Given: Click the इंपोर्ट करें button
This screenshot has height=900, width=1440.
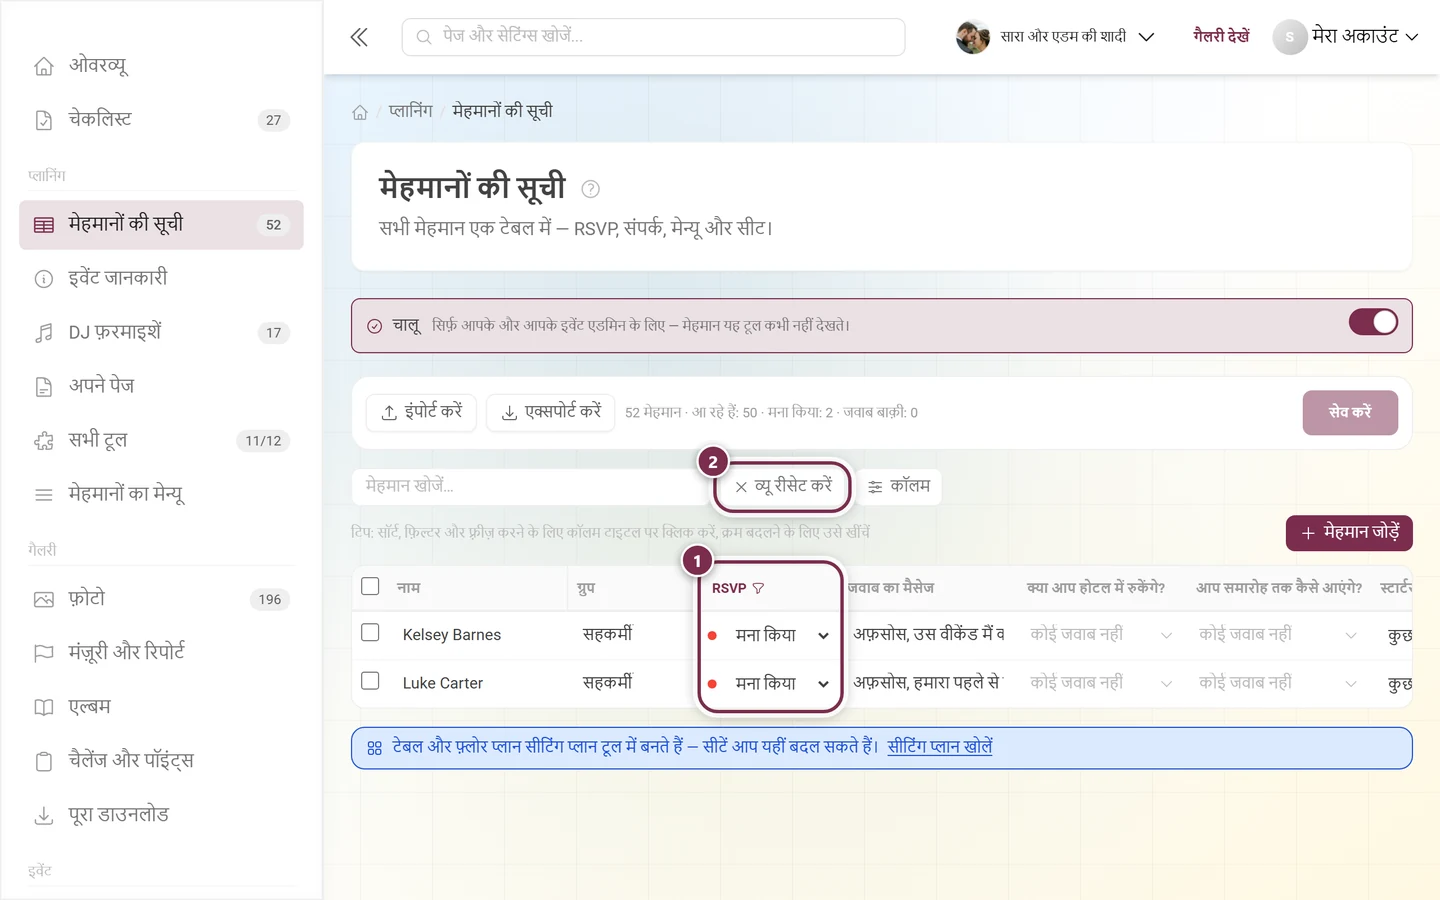Looking at the screenshot, I should point(421,412).
